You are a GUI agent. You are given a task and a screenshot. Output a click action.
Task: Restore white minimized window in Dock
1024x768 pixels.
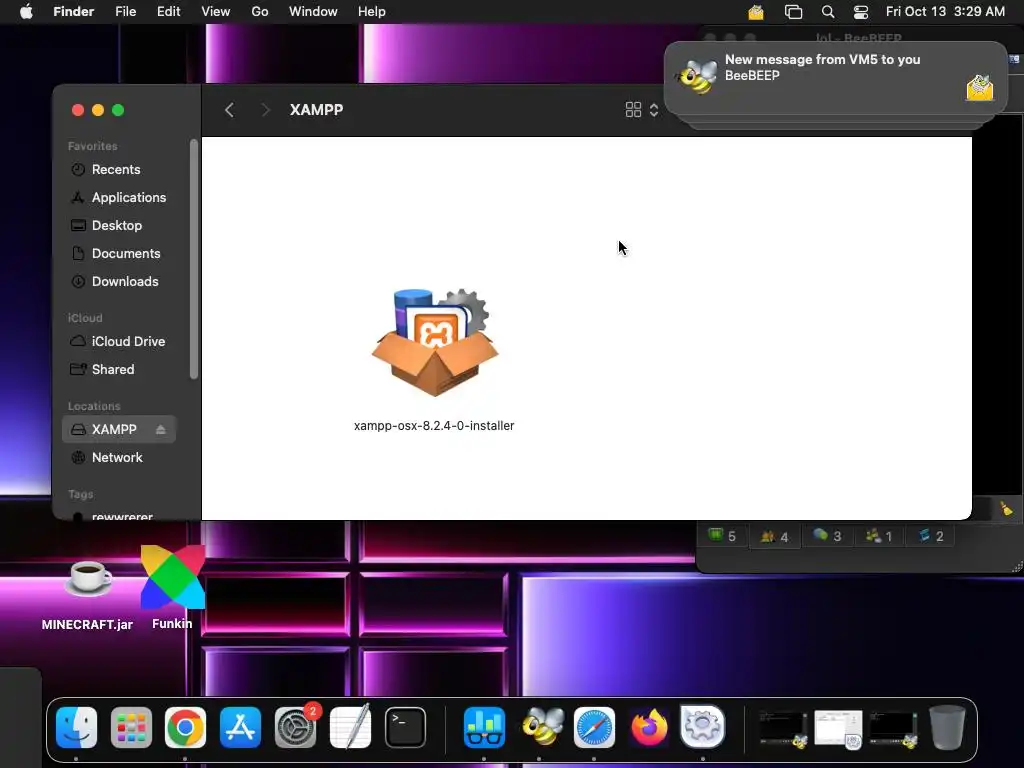[x=839, y=729]
